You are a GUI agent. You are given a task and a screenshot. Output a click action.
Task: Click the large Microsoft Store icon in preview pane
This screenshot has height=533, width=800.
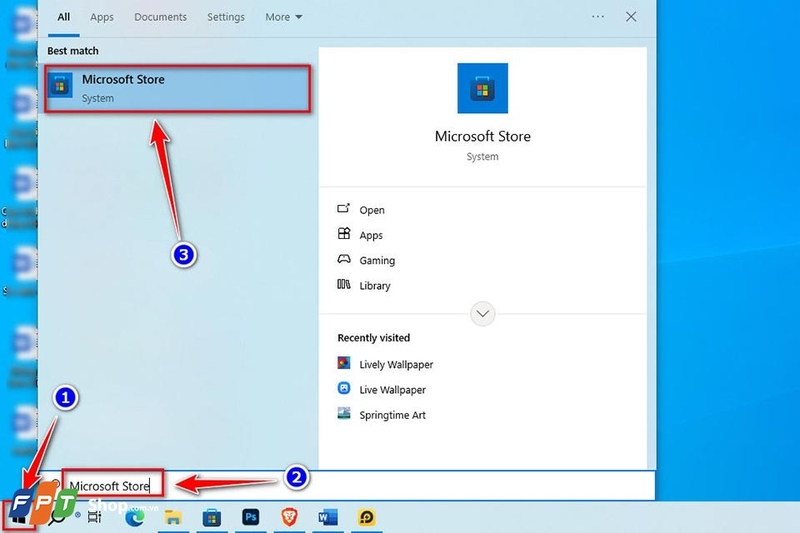pos(482,88)
